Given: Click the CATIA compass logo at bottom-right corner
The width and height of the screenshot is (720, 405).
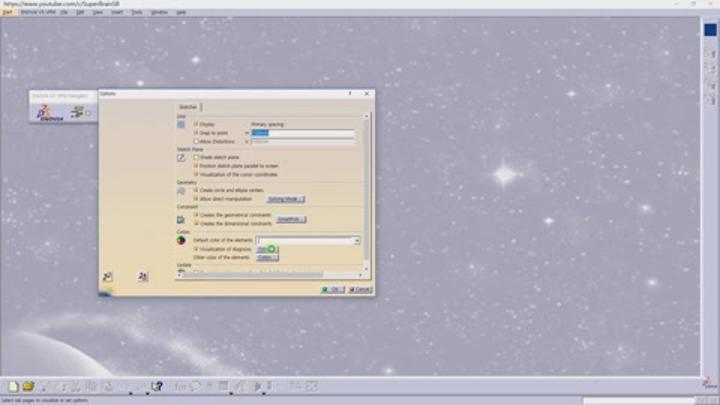Looking at the screenshot, I should click(710, 383).
